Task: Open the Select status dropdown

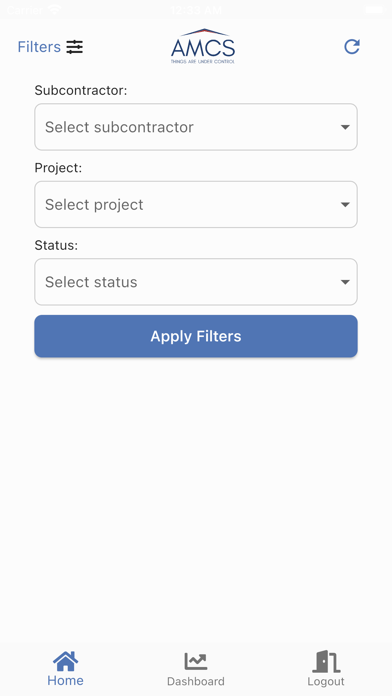Action: (x=196, y=282)
